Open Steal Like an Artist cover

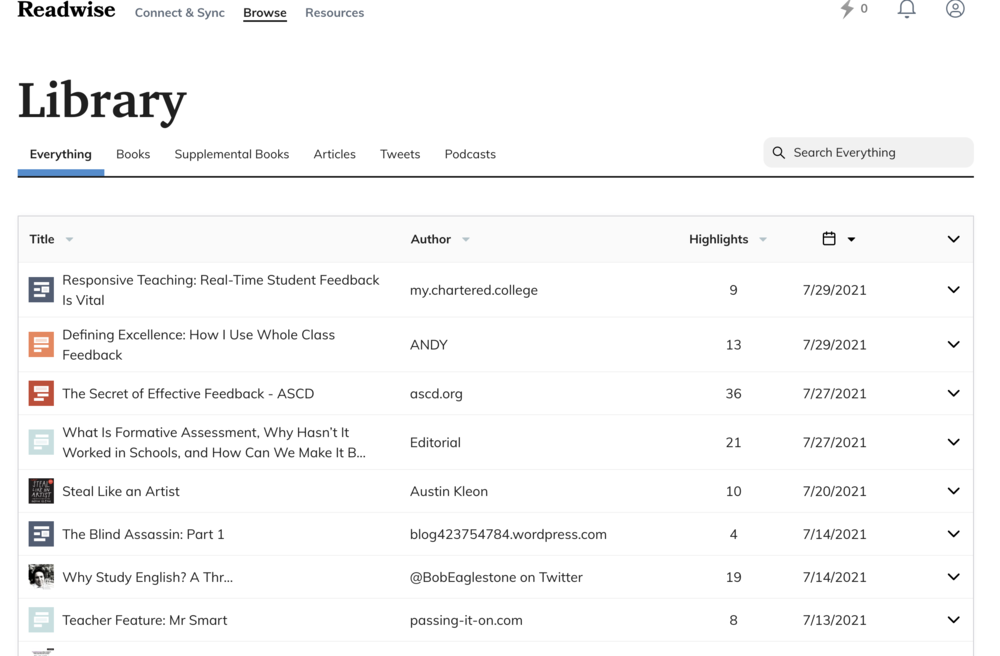tap(41, 491)
